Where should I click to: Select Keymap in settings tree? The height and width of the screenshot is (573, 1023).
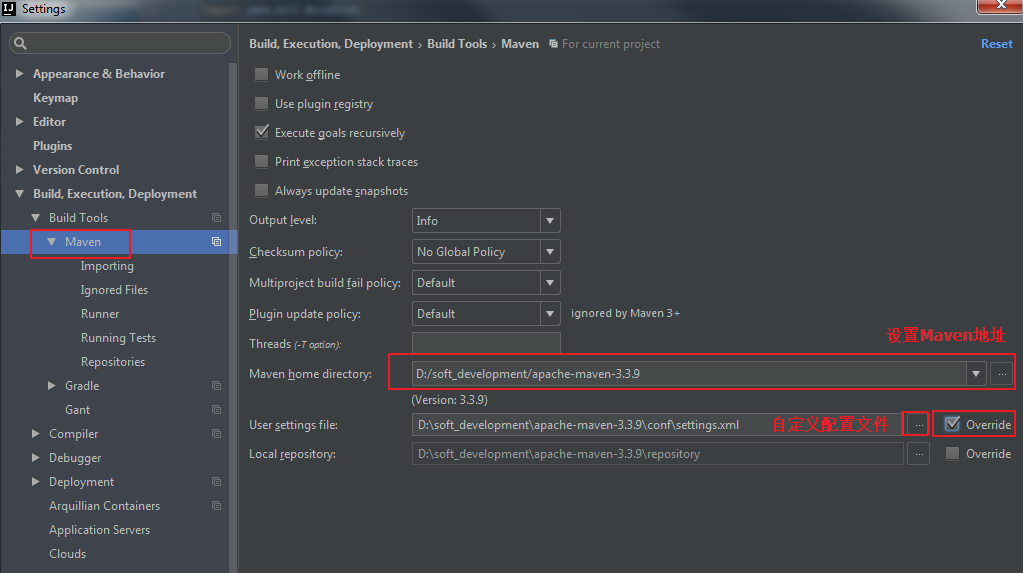[55, 98]
